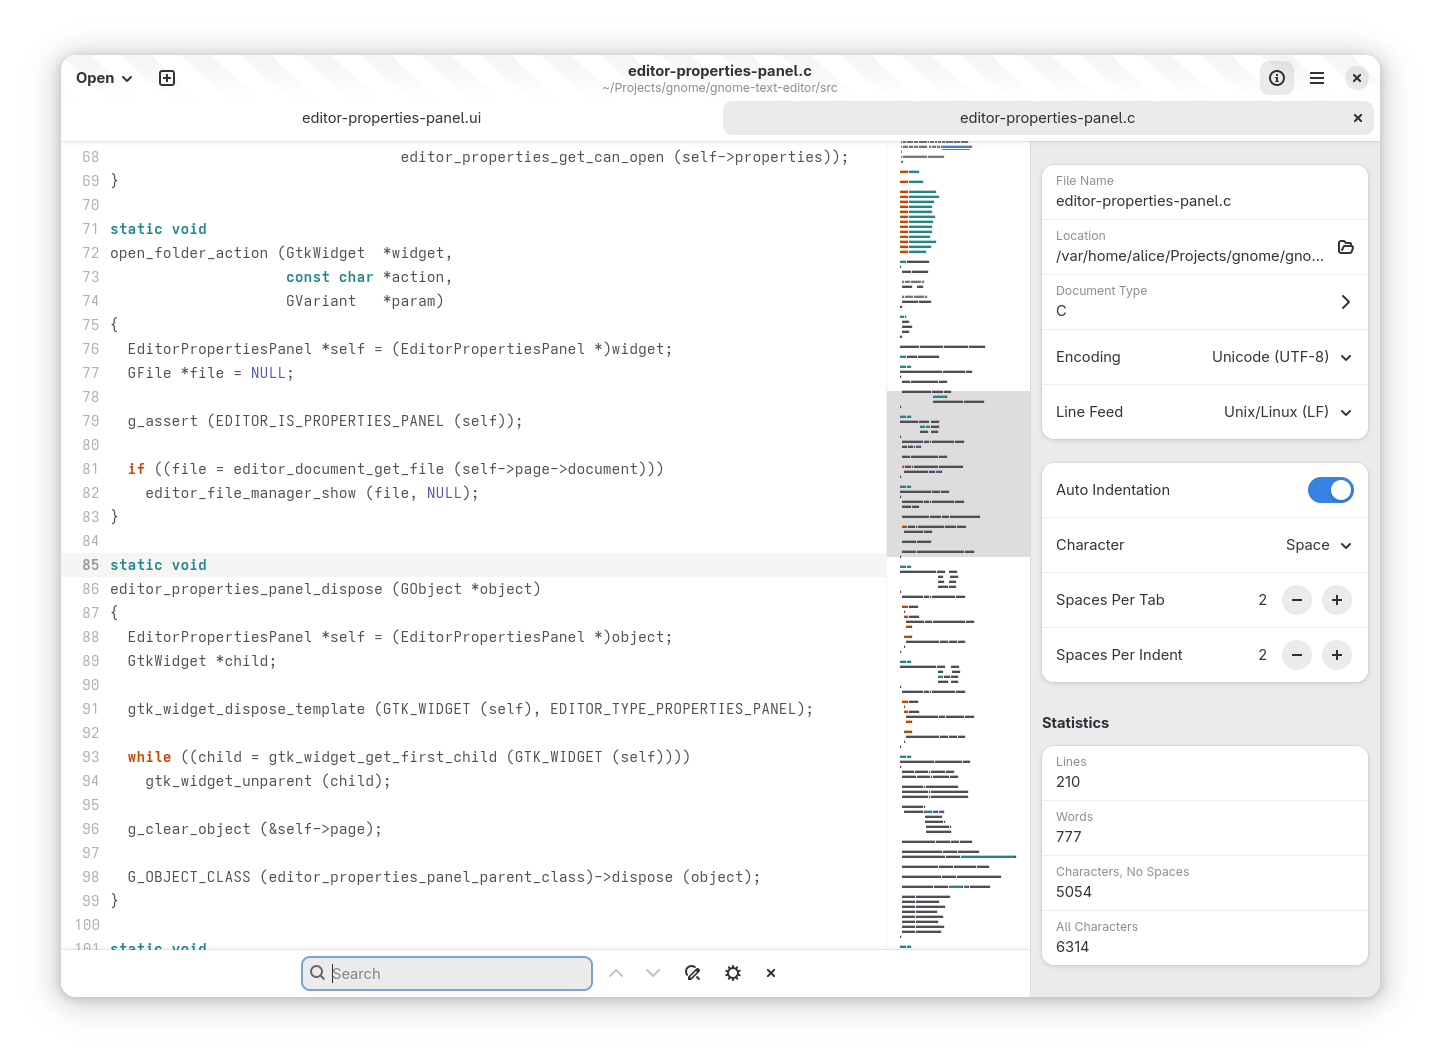Open the search-and-replace pencil icon
The width and height of the screenshot is (1441, 1064).
click(x=692, y=973)
